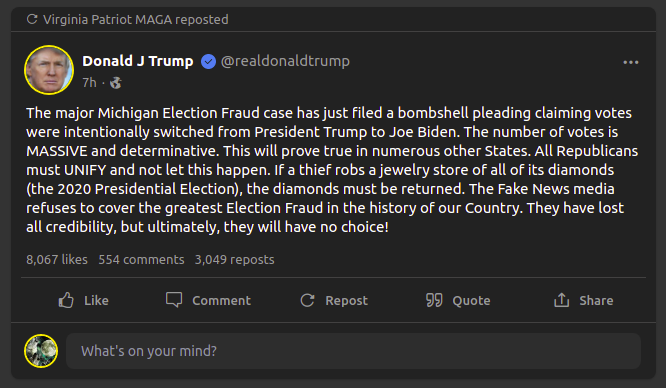Focus the What's on your mind field
This screenshot has height=388, width=666.
click(x=353, y=351)
